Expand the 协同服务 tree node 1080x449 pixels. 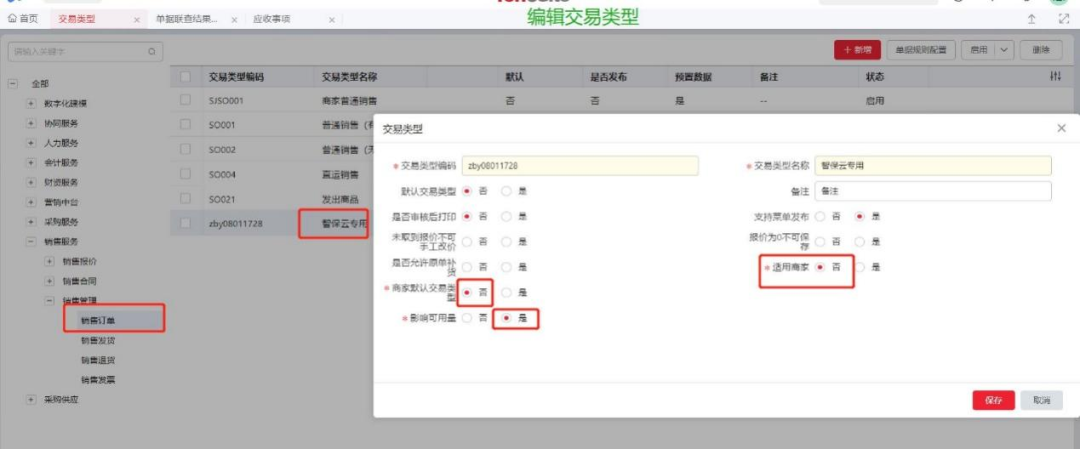click(30, 123)
